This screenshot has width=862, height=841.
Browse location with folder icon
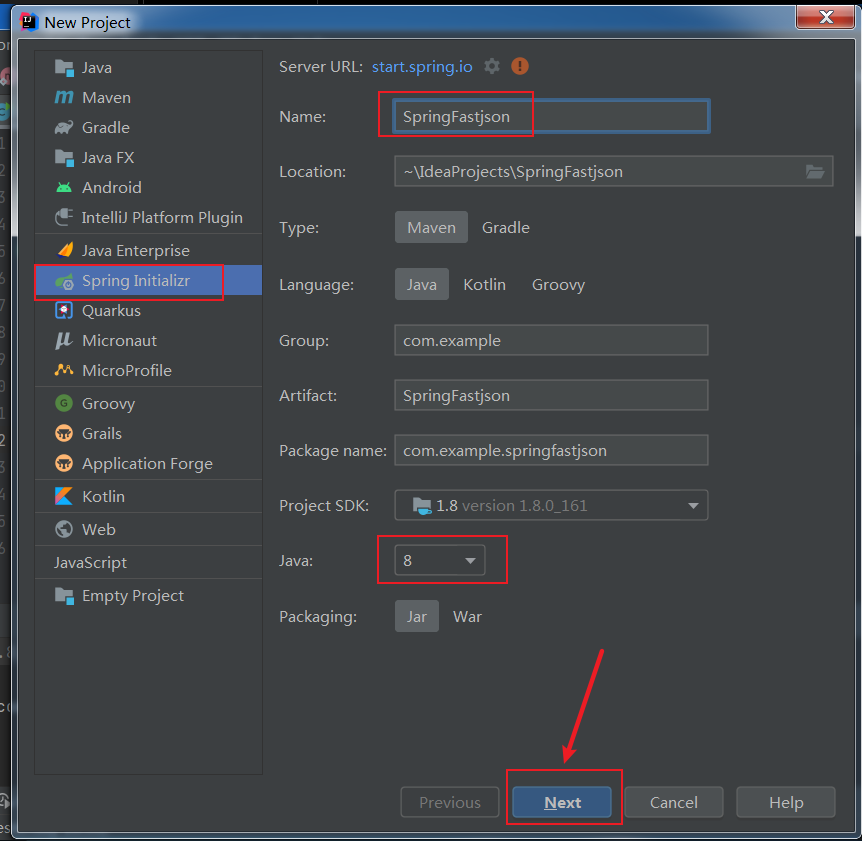tap(814, 171)
